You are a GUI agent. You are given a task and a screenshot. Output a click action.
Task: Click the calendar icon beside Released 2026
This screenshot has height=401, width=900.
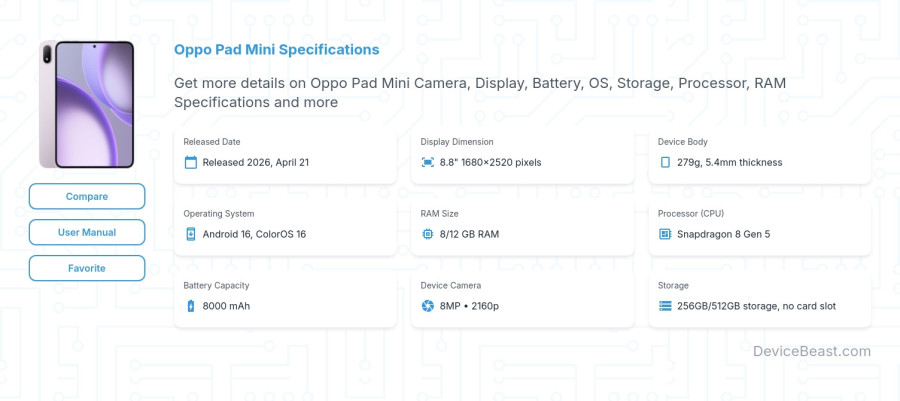click(x=191, y=162)
